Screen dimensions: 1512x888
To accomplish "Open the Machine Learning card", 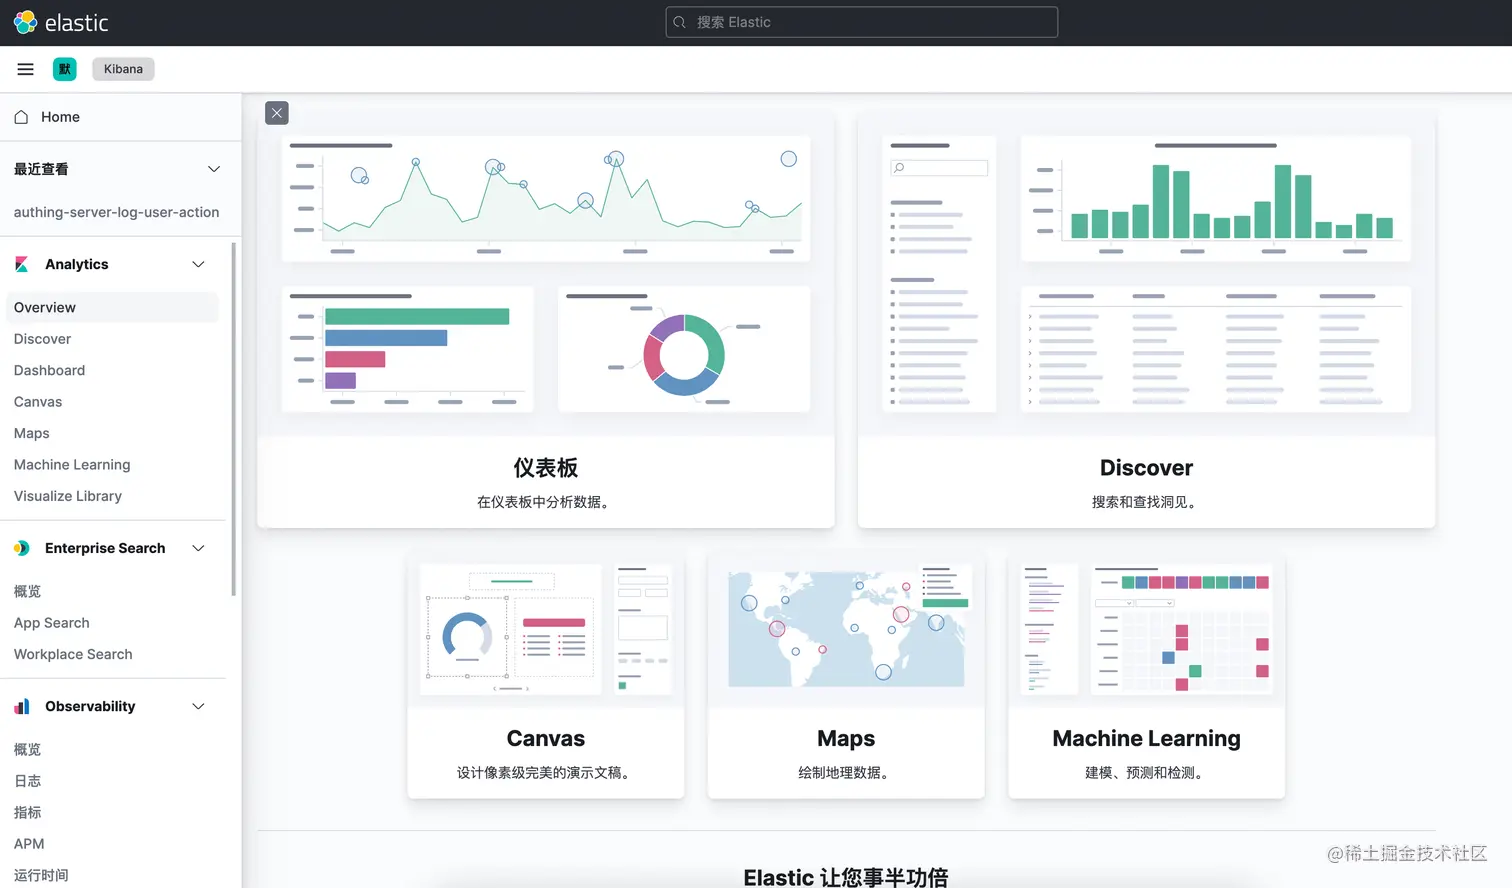I will [x=1147, y=676].
